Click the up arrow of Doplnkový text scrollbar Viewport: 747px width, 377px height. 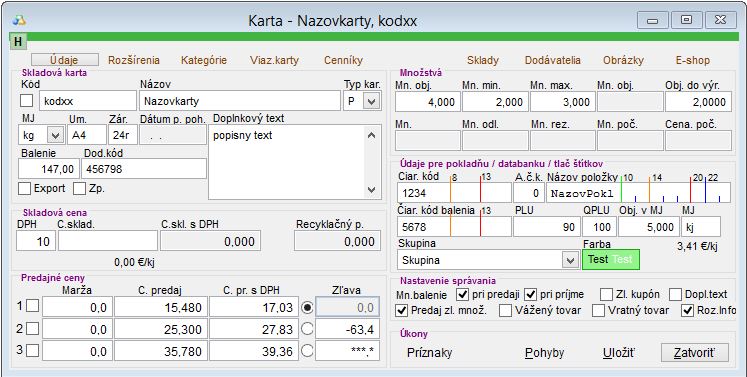(x=372, y=135)
